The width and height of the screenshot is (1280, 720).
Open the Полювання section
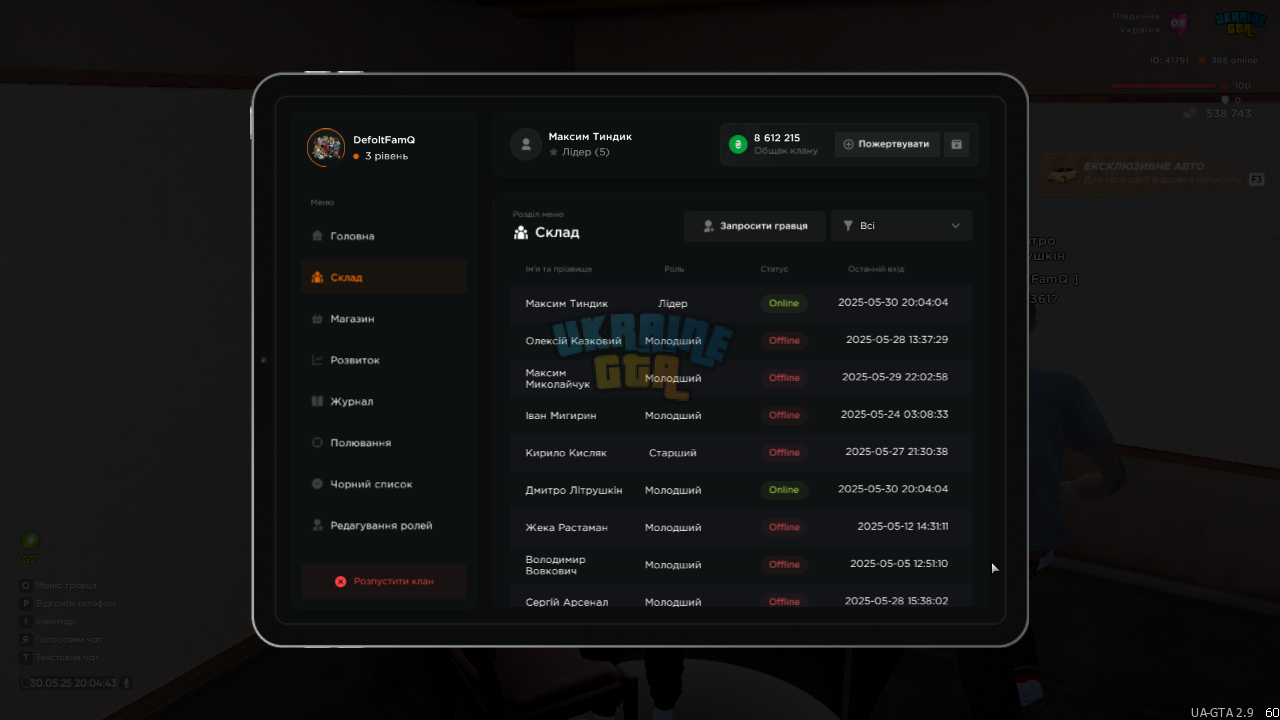click(x=384, y=442)
